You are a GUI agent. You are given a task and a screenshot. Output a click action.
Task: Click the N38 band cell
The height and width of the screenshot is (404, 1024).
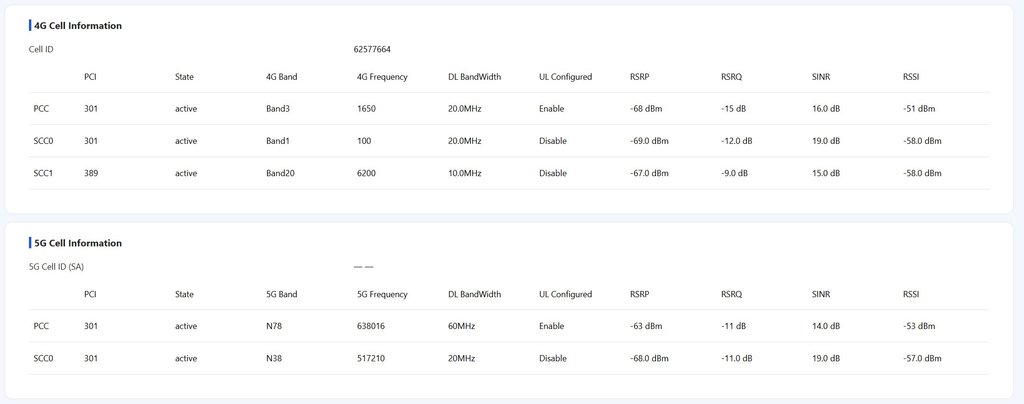pos(275,358)
